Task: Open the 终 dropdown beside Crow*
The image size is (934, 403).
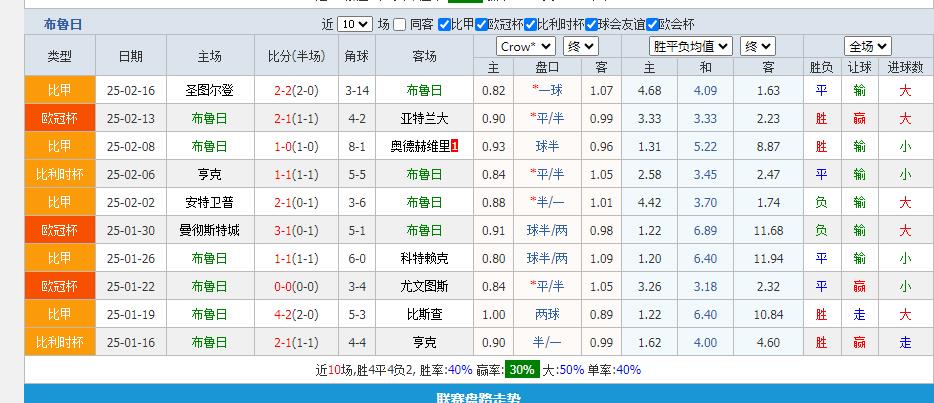Action: coord(581,46)
